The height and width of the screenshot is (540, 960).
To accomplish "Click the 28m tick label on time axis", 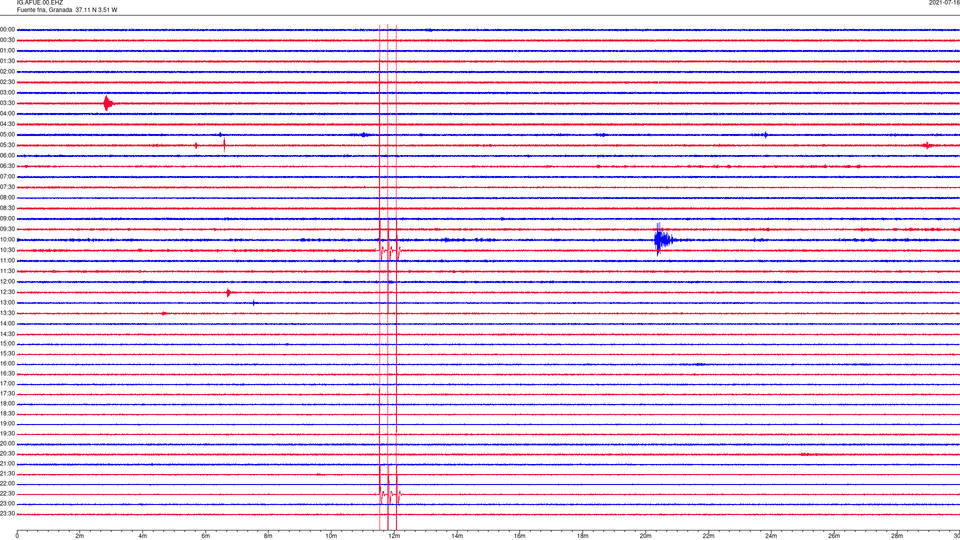I will click(897, 536).
